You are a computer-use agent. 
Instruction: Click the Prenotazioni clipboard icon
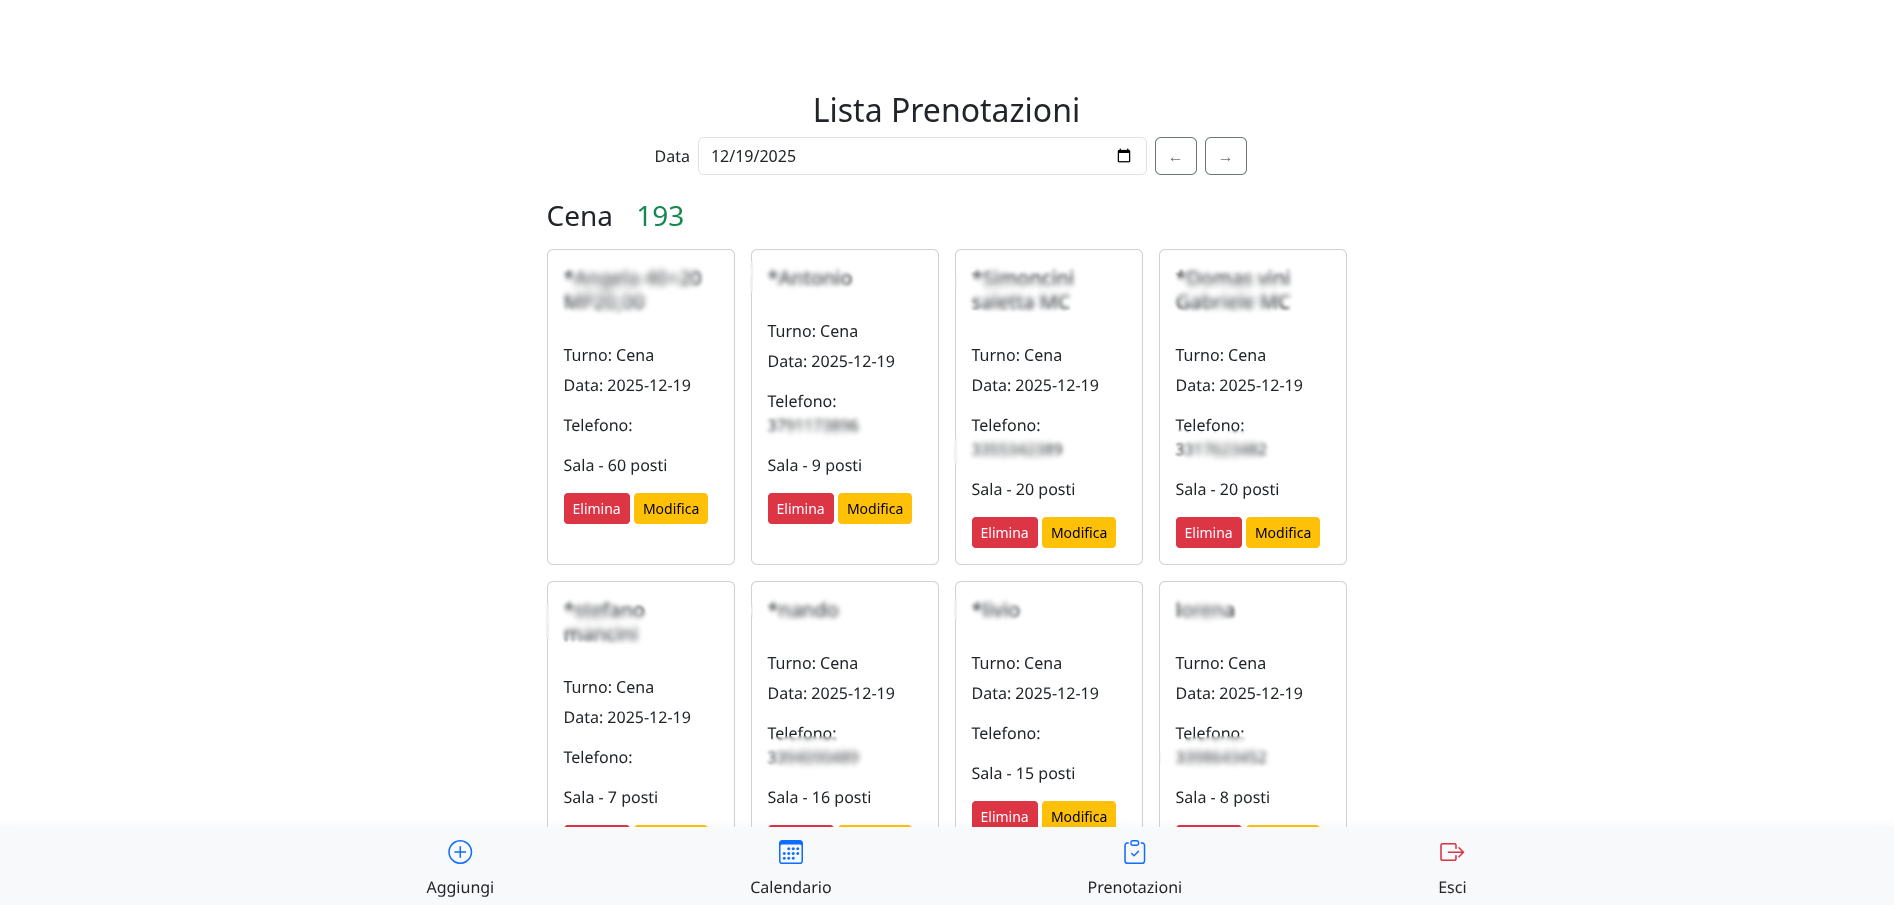(1134, 852)
